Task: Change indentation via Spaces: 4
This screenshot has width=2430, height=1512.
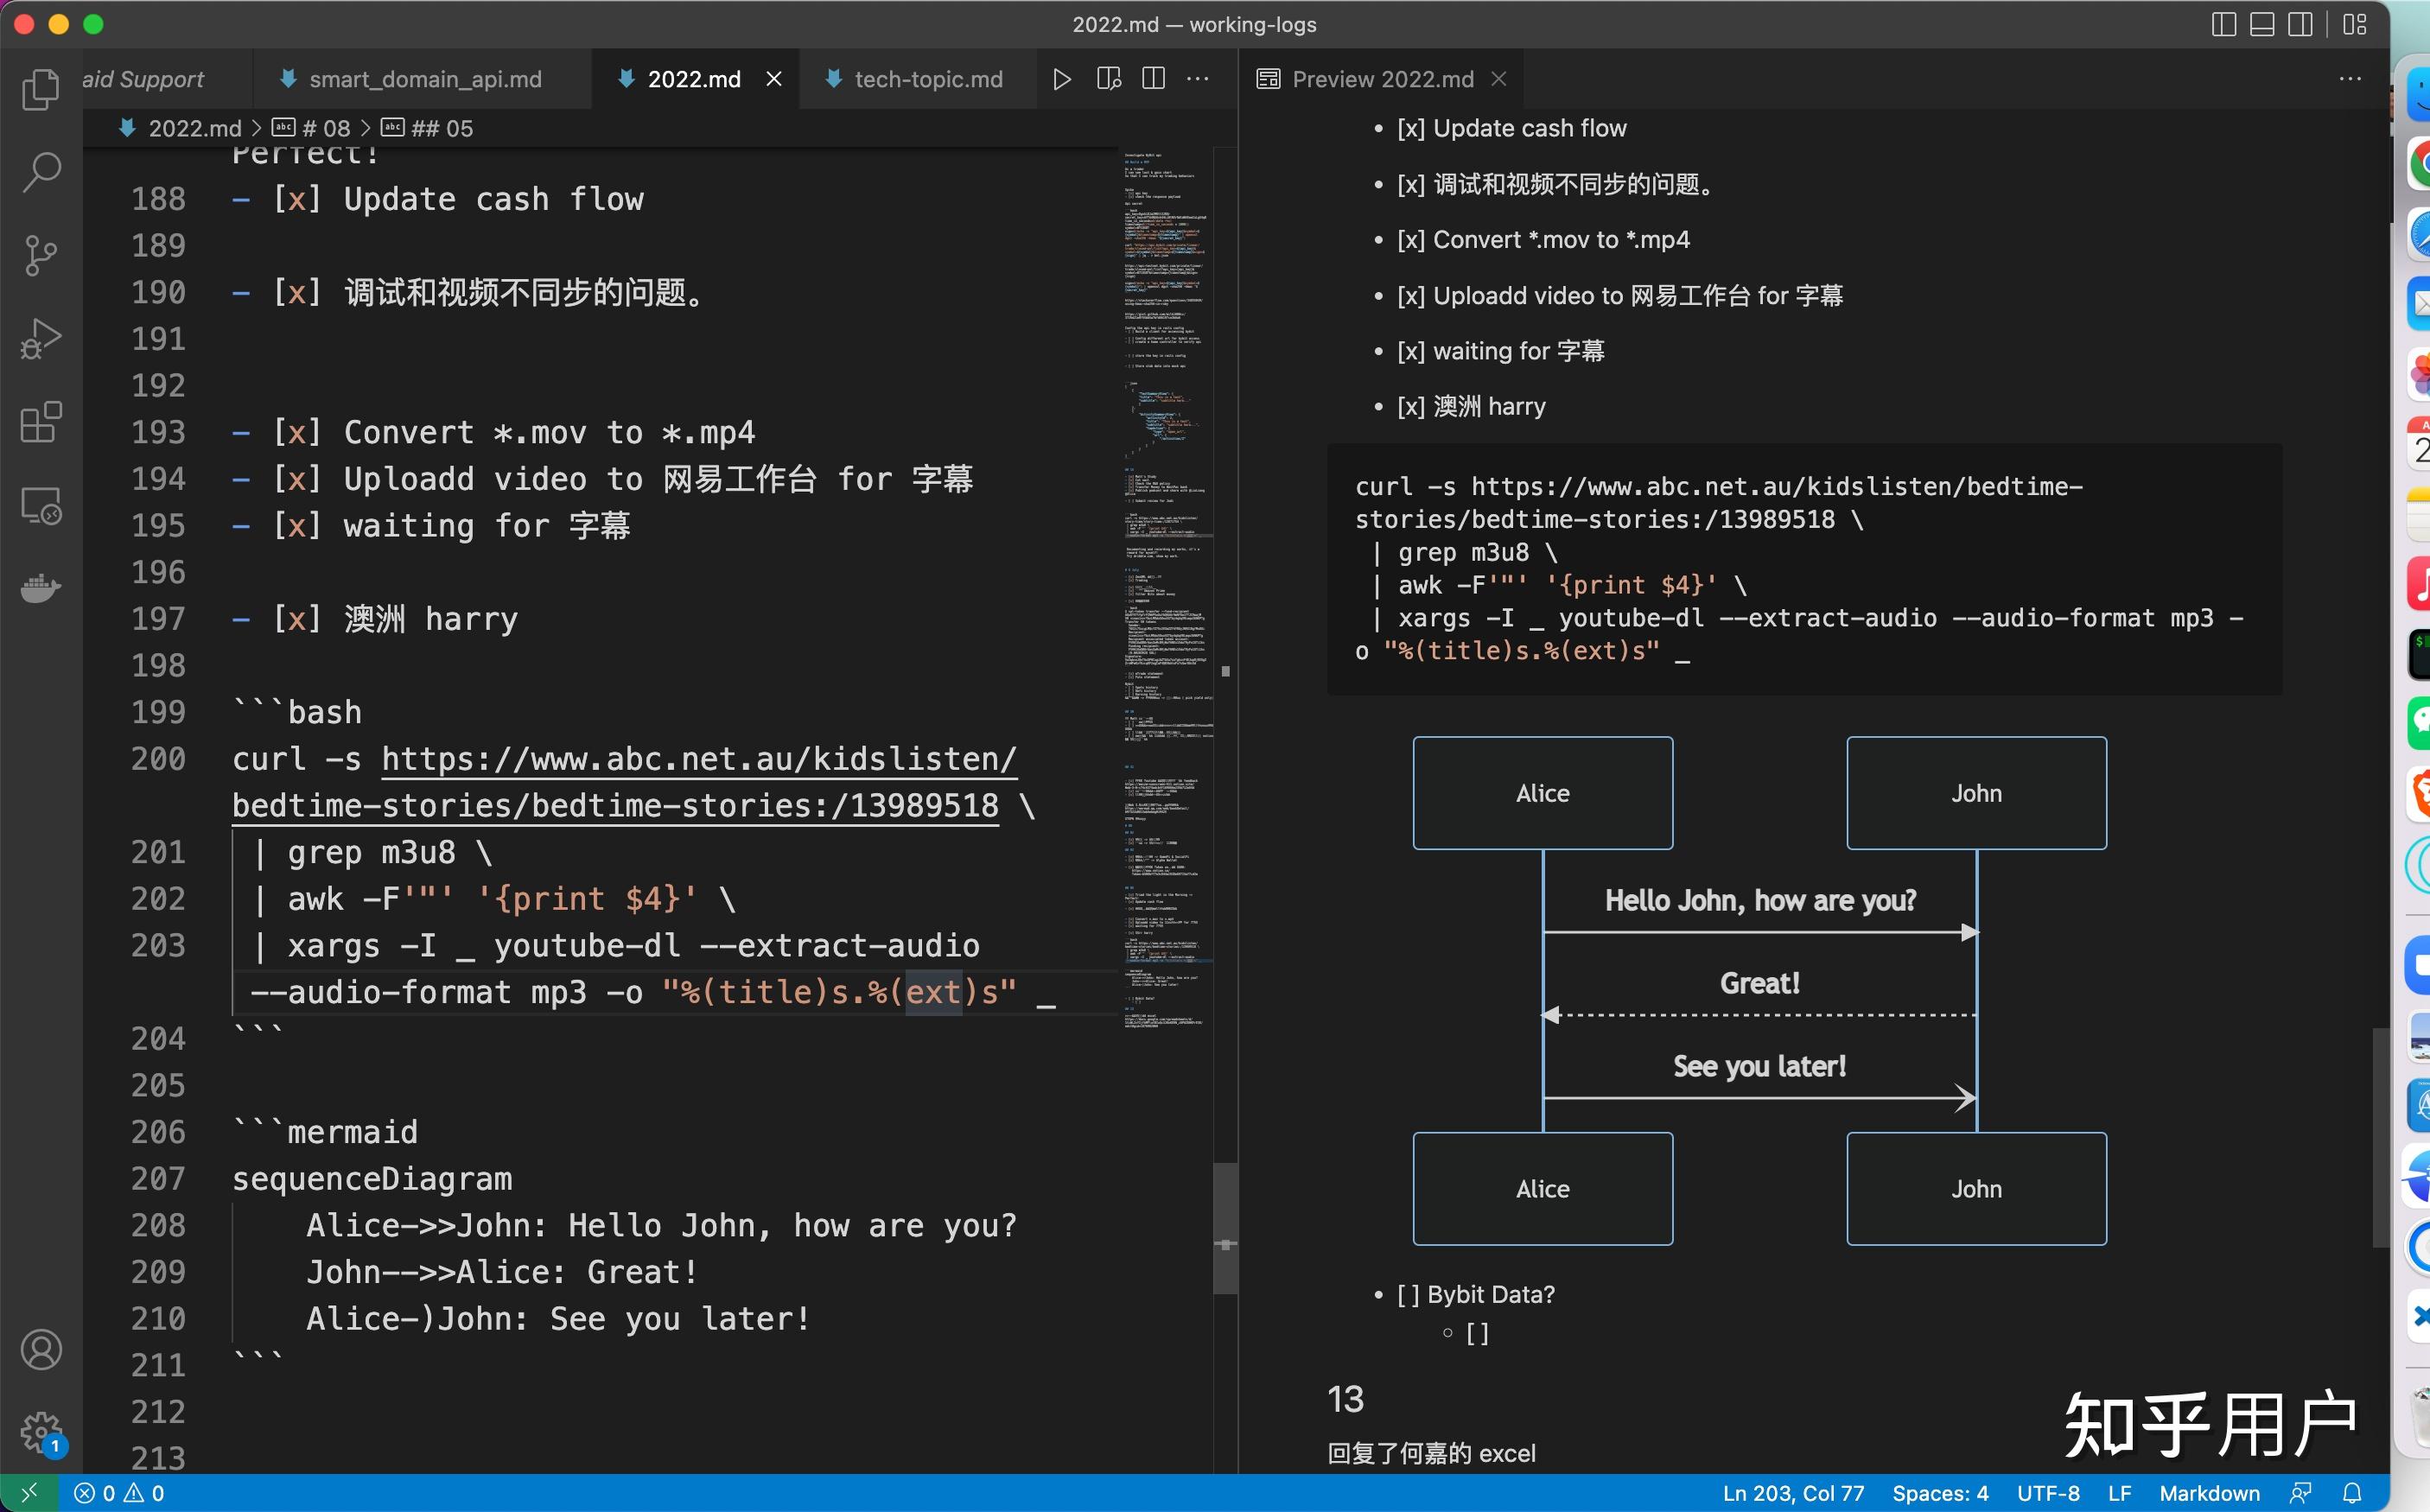Action: tap(1940, 1493)
